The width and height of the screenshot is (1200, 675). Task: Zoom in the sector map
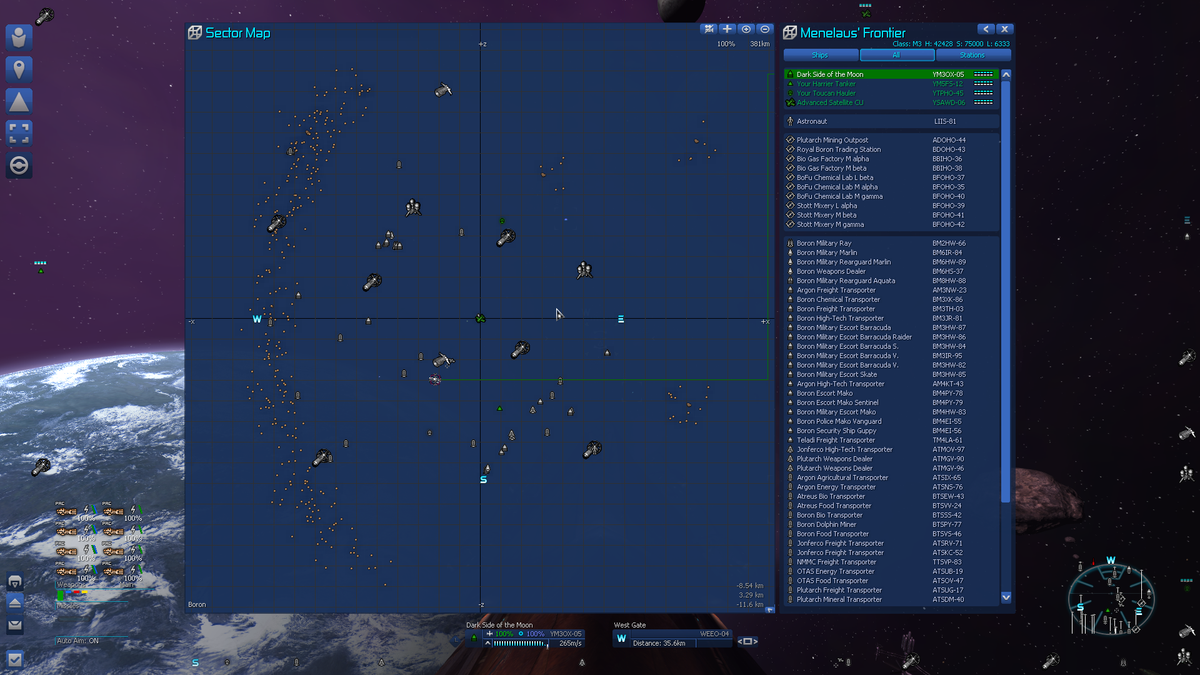[746, 30]
